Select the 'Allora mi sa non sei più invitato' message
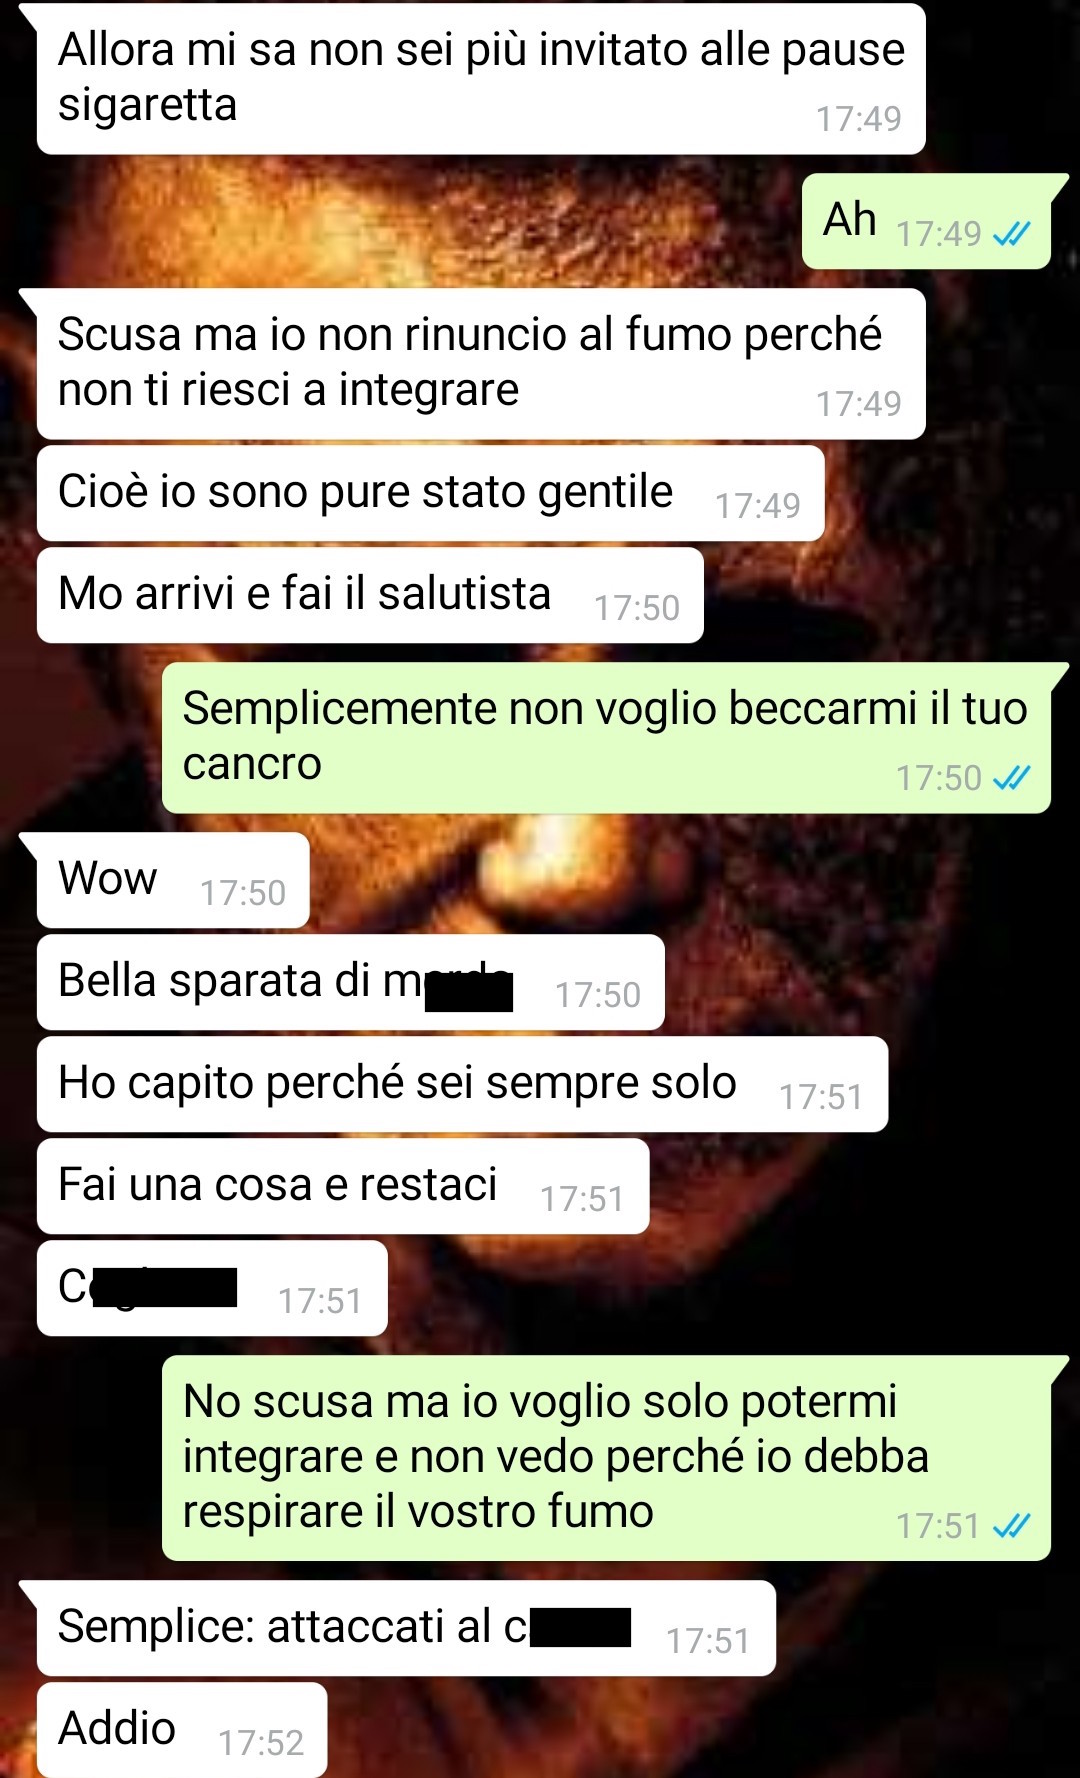The image size is (1080, 1778). pyautogui.click(x=480, y=79)
